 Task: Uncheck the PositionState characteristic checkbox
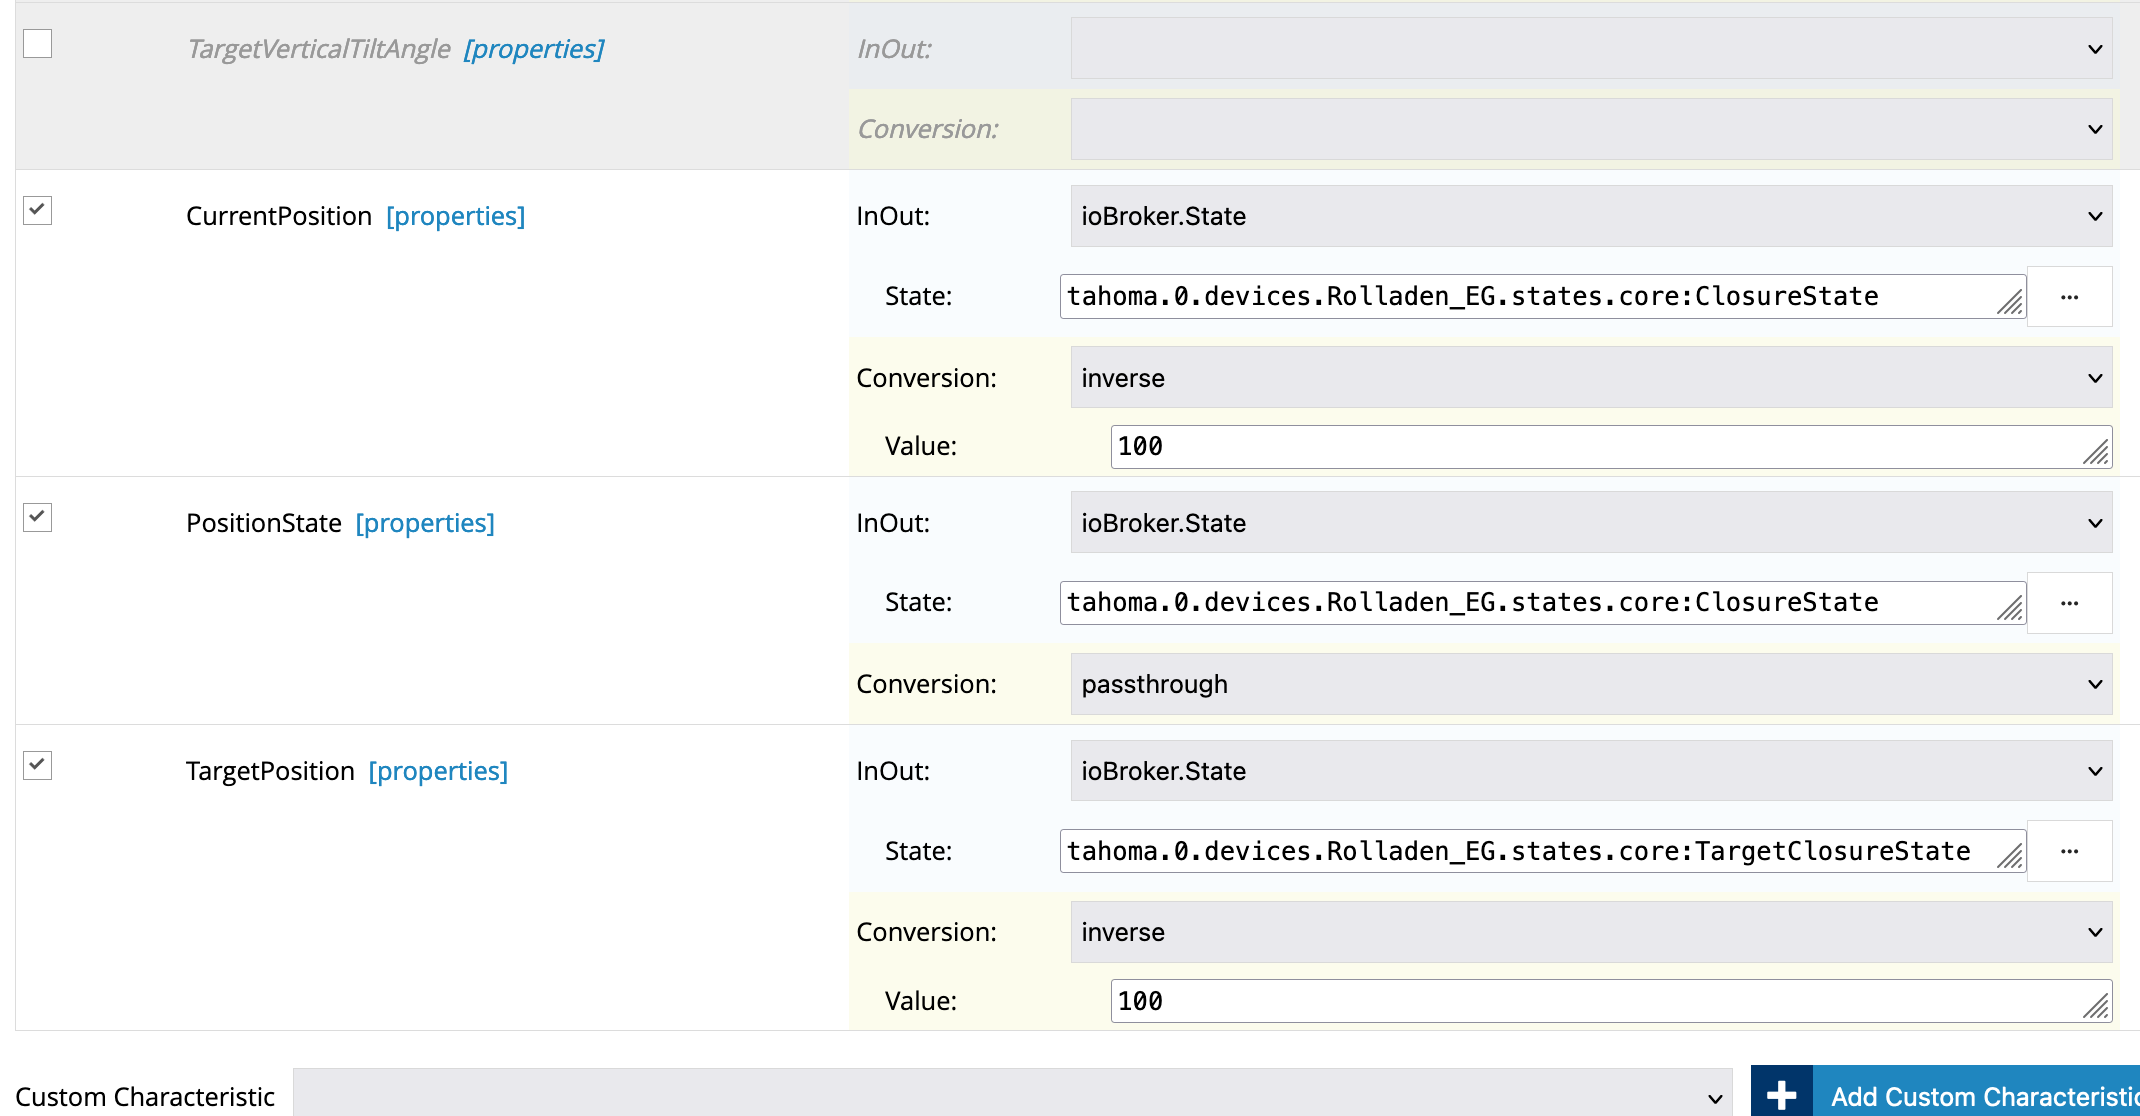(38, 518)
